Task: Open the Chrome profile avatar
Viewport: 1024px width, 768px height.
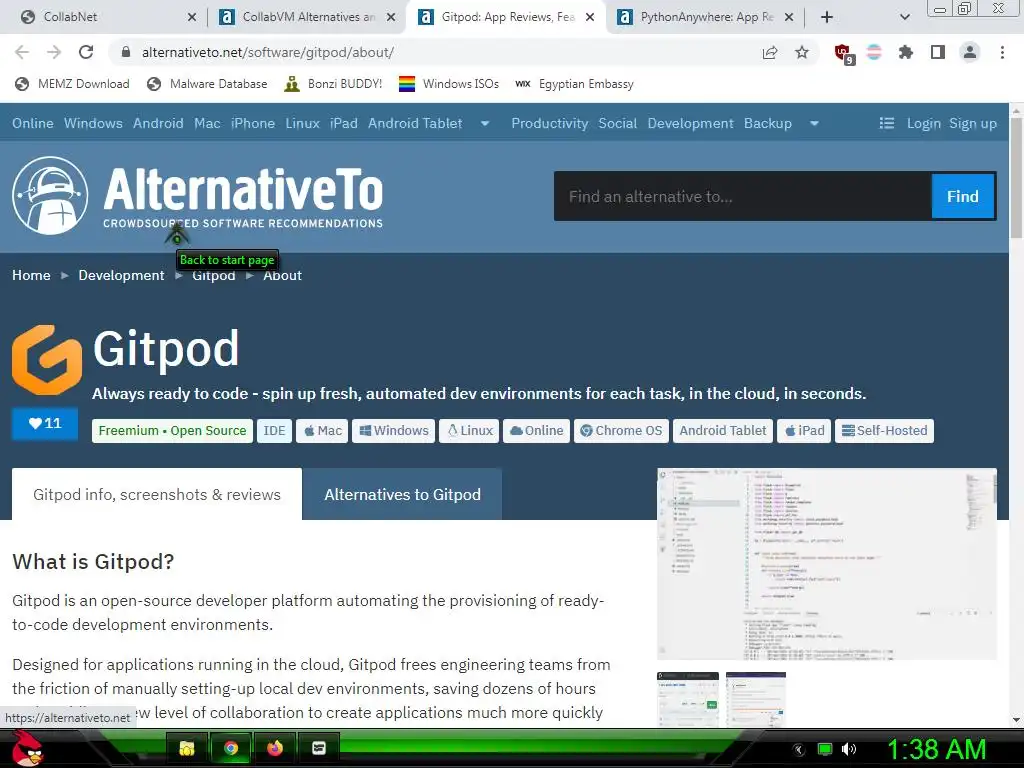Action: (970, 52)
